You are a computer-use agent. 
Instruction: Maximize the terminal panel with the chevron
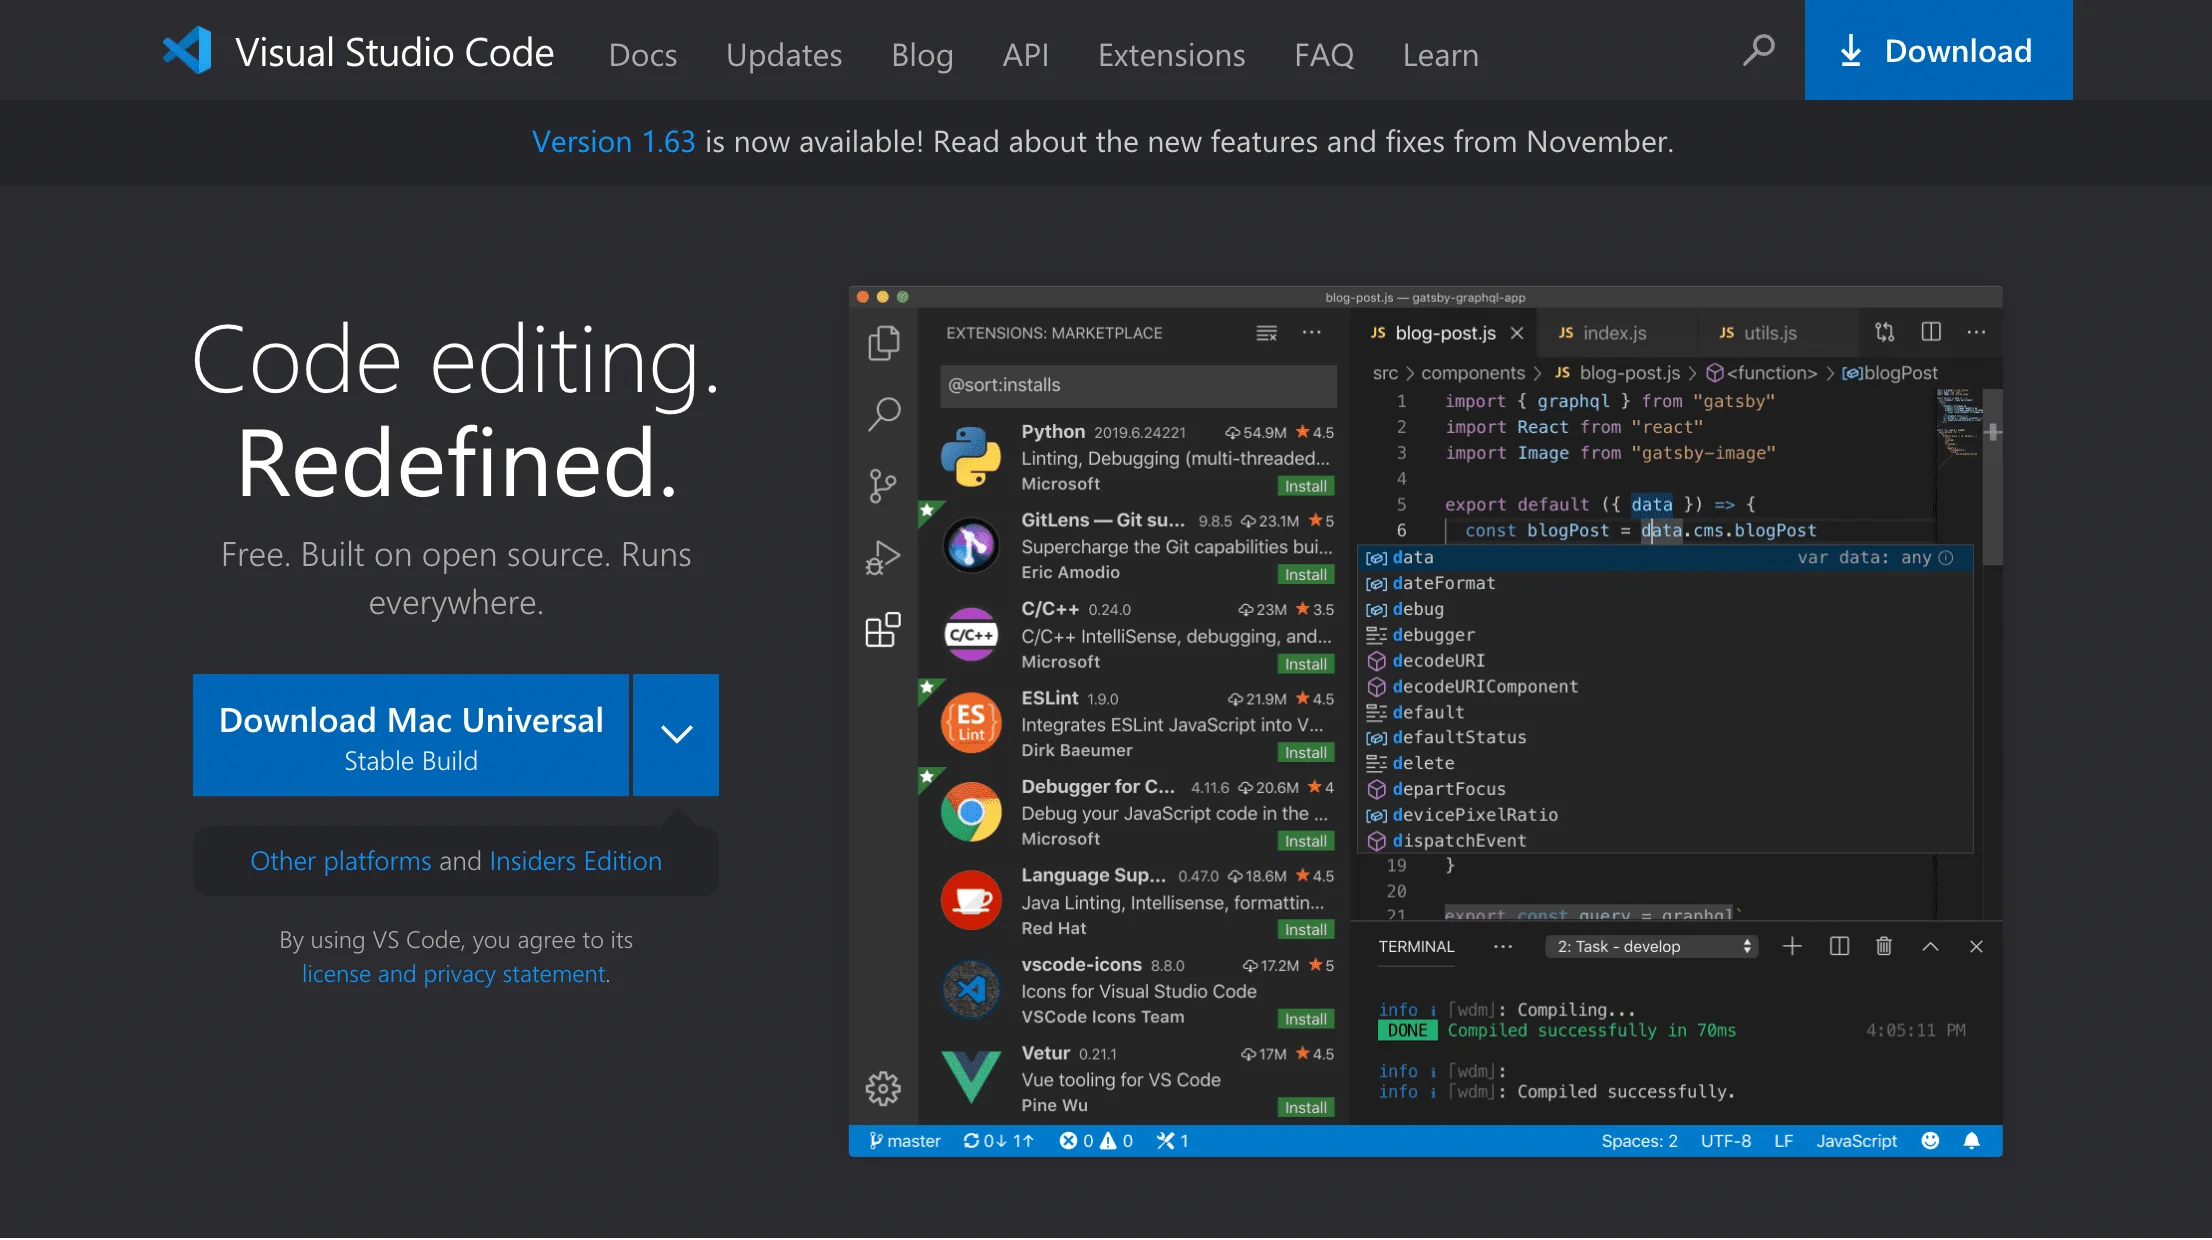click(1931, 946)
